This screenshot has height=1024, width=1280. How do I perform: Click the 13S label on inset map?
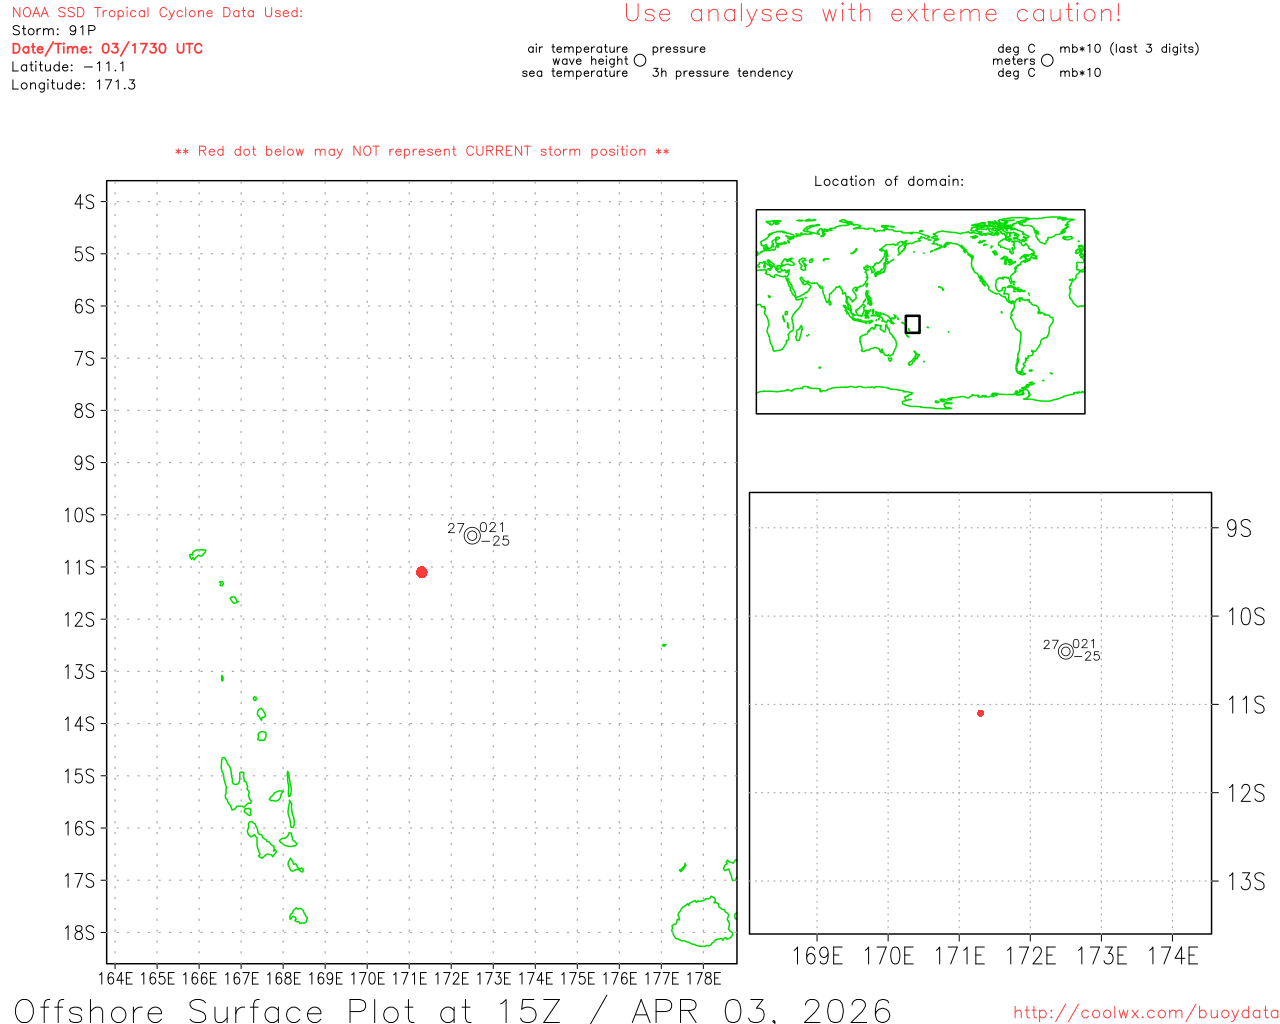1246,881
